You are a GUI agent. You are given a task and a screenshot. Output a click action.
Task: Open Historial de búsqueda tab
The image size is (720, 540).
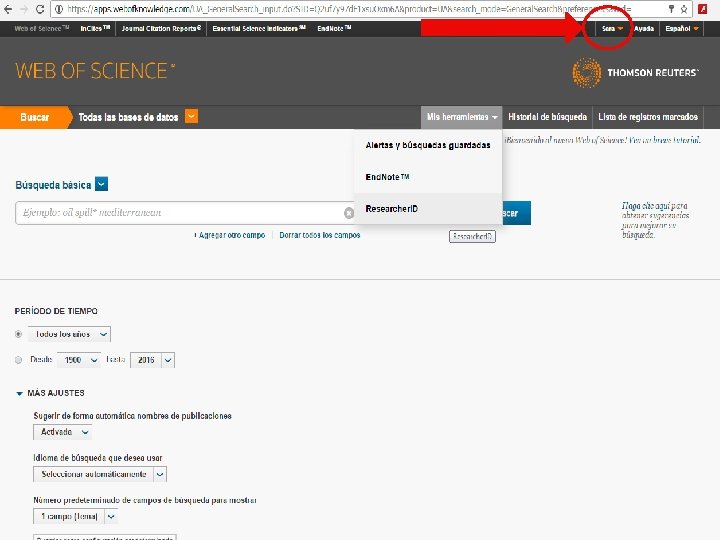point(547,117)
